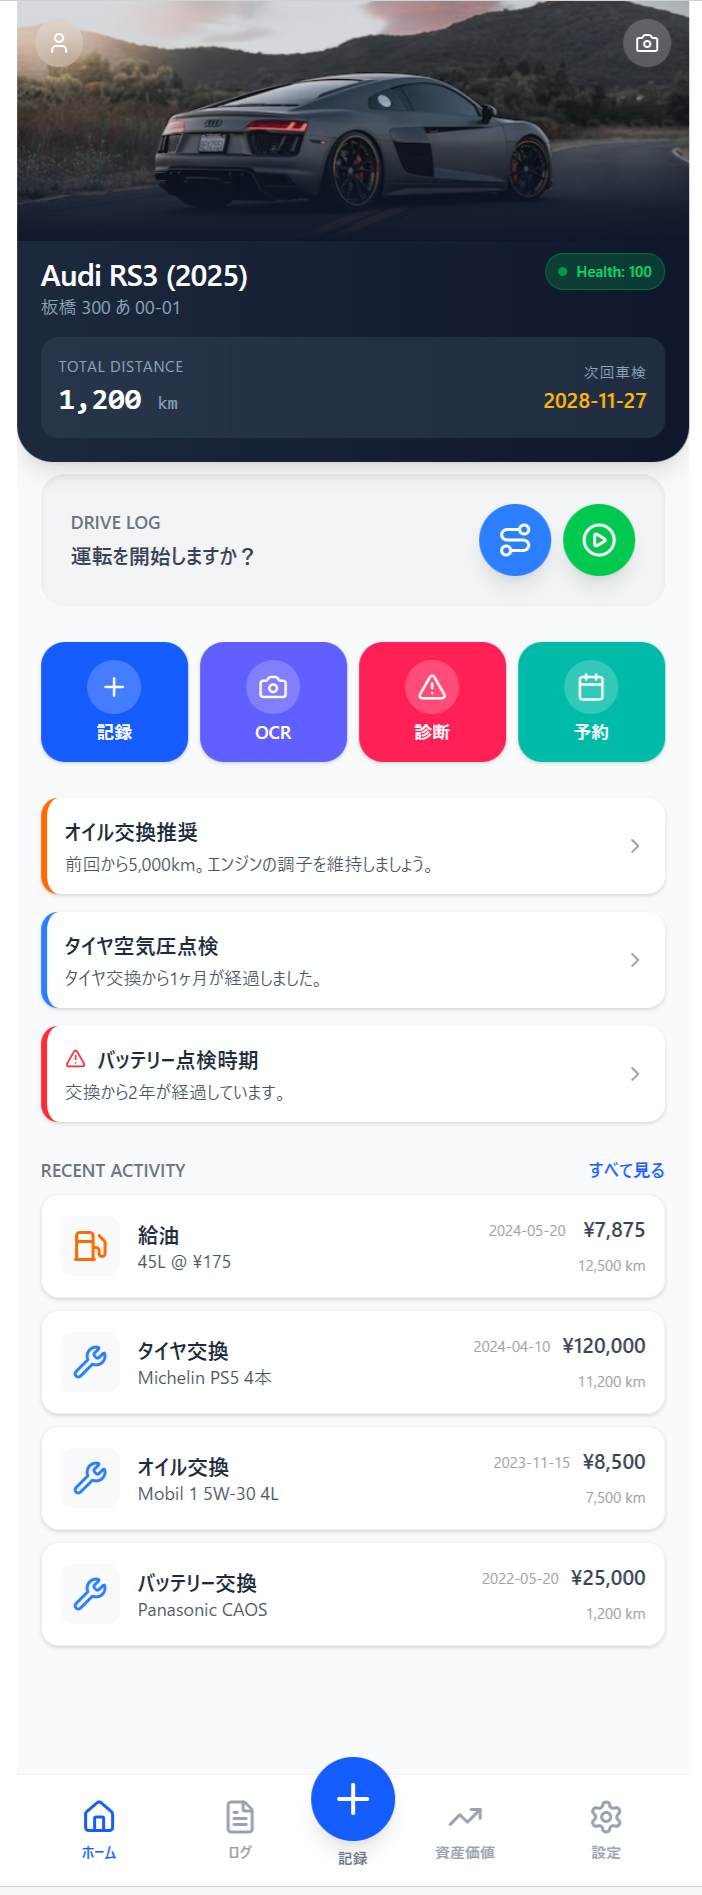
Task: Switch to the ホーム tab
Action: (99, 1829)
